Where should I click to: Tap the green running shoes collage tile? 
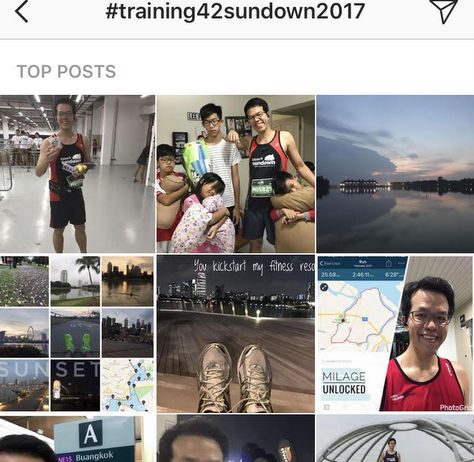tap(75, 333)
